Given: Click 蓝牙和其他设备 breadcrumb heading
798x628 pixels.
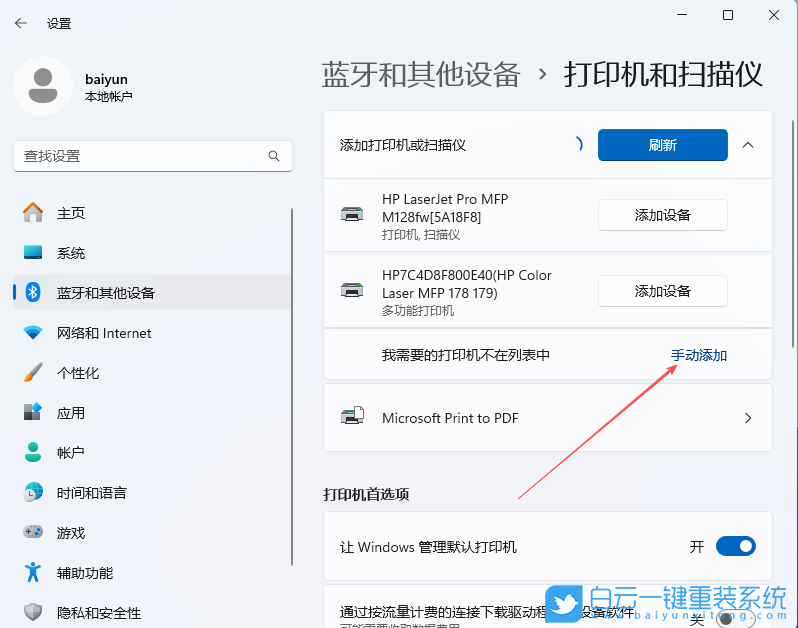Looking at the screenshot, I should [x=421, y=74].
